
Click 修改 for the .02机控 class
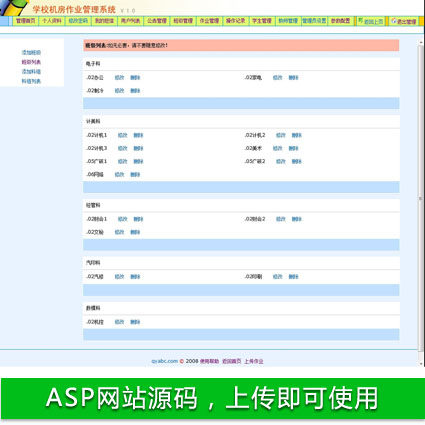pyautogui.click(x=119, y=322)
